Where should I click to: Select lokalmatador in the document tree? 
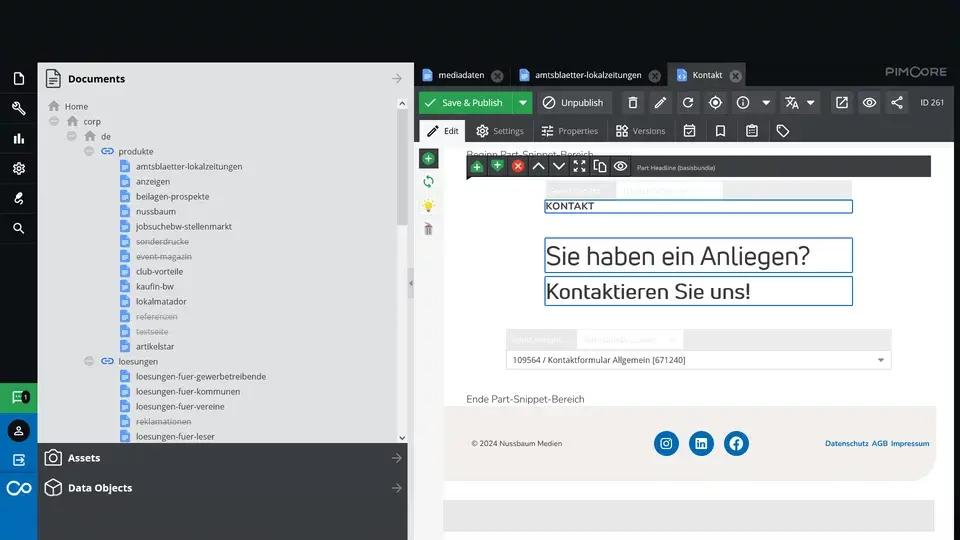(x=161, y=301)
